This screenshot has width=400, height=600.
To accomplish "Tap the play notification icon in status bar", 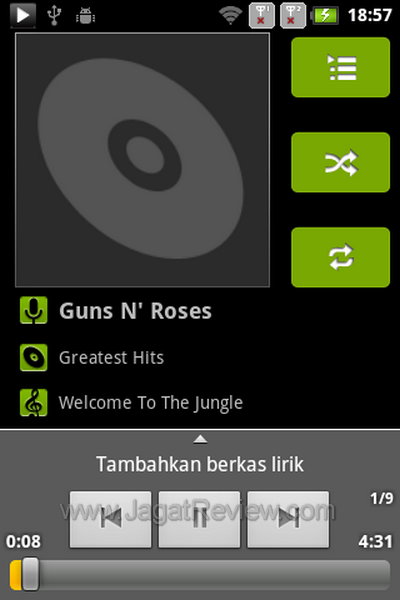I will pyautogui.click(x=23, y=15).
